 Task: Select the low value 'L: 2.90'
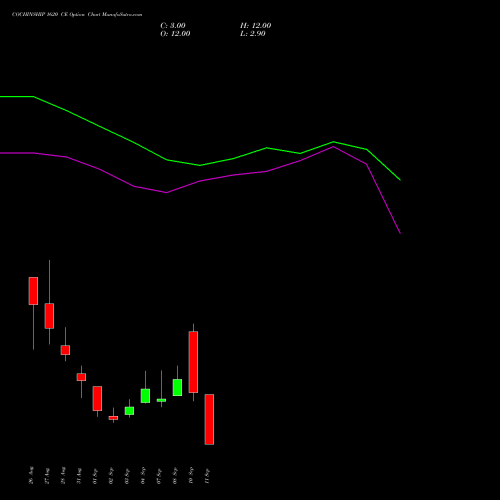coord(253,34)
